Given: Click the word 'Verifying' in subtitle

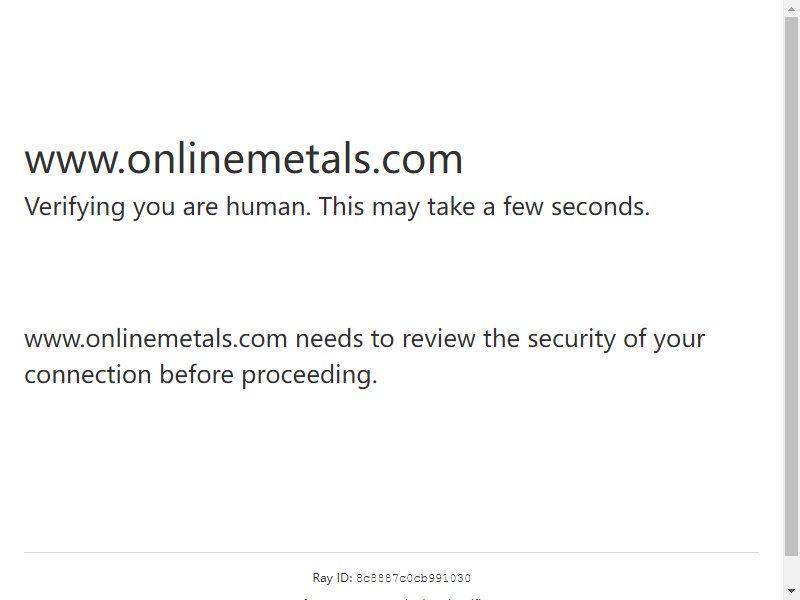Looking at the screenshot, I should point(74,208).
